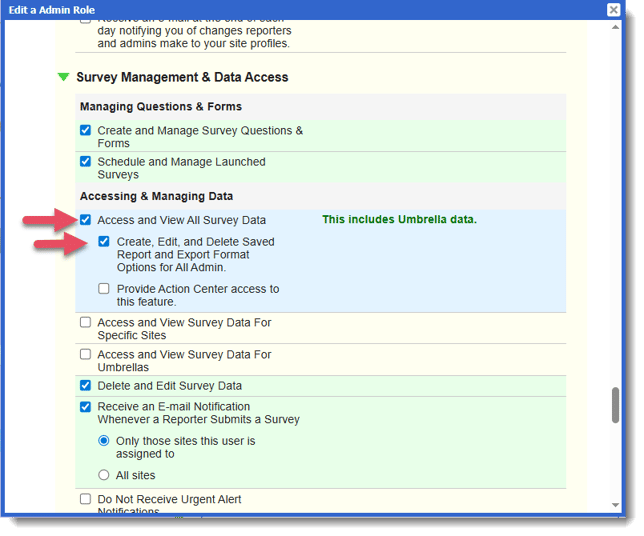Close the Edit a Admin Role dialog
The height and width of the screenshot is (536, 644).
point(613,9)
